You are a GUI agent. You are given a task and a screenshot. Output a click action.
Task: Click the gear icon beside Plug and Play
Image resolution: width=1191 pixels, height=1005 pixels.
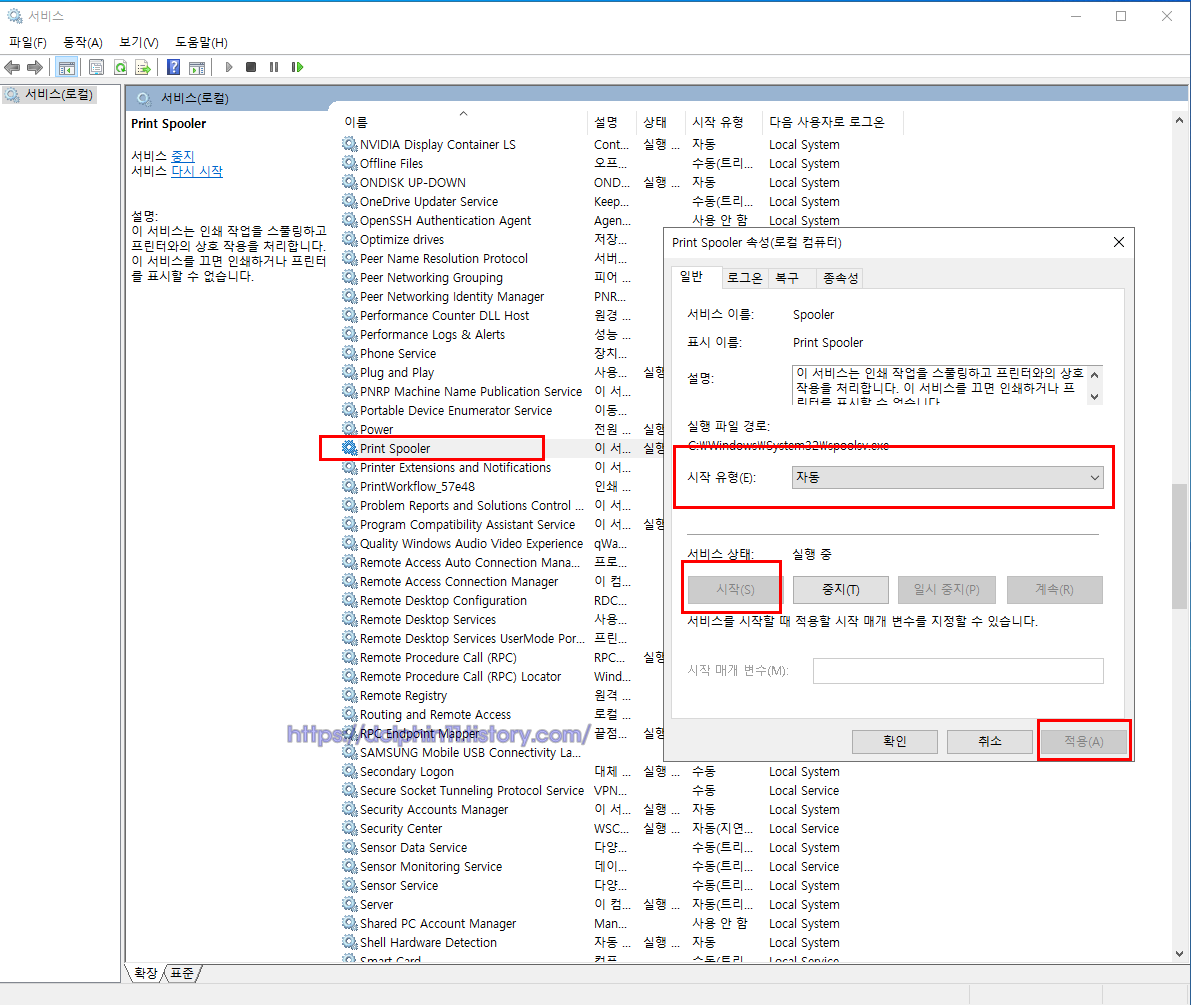point(349,371)
